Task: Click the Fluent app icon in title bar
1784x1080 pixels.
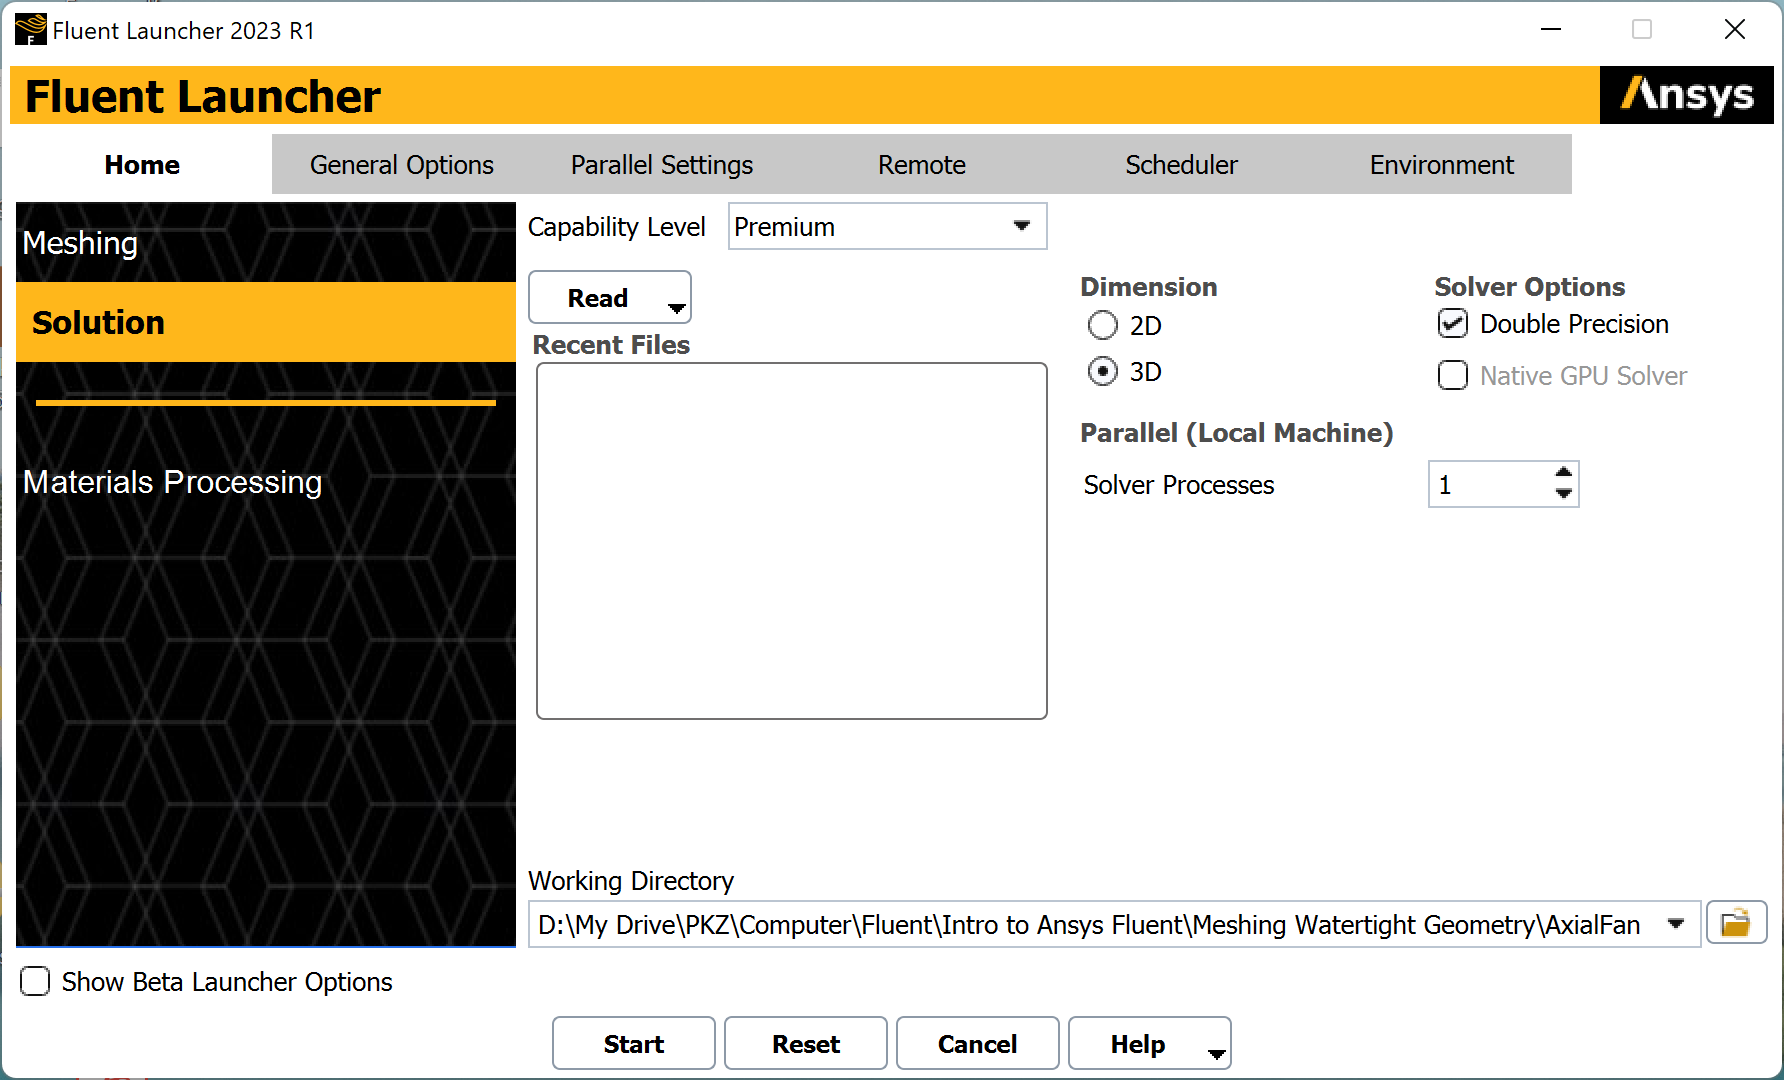Action: (30, 30)
